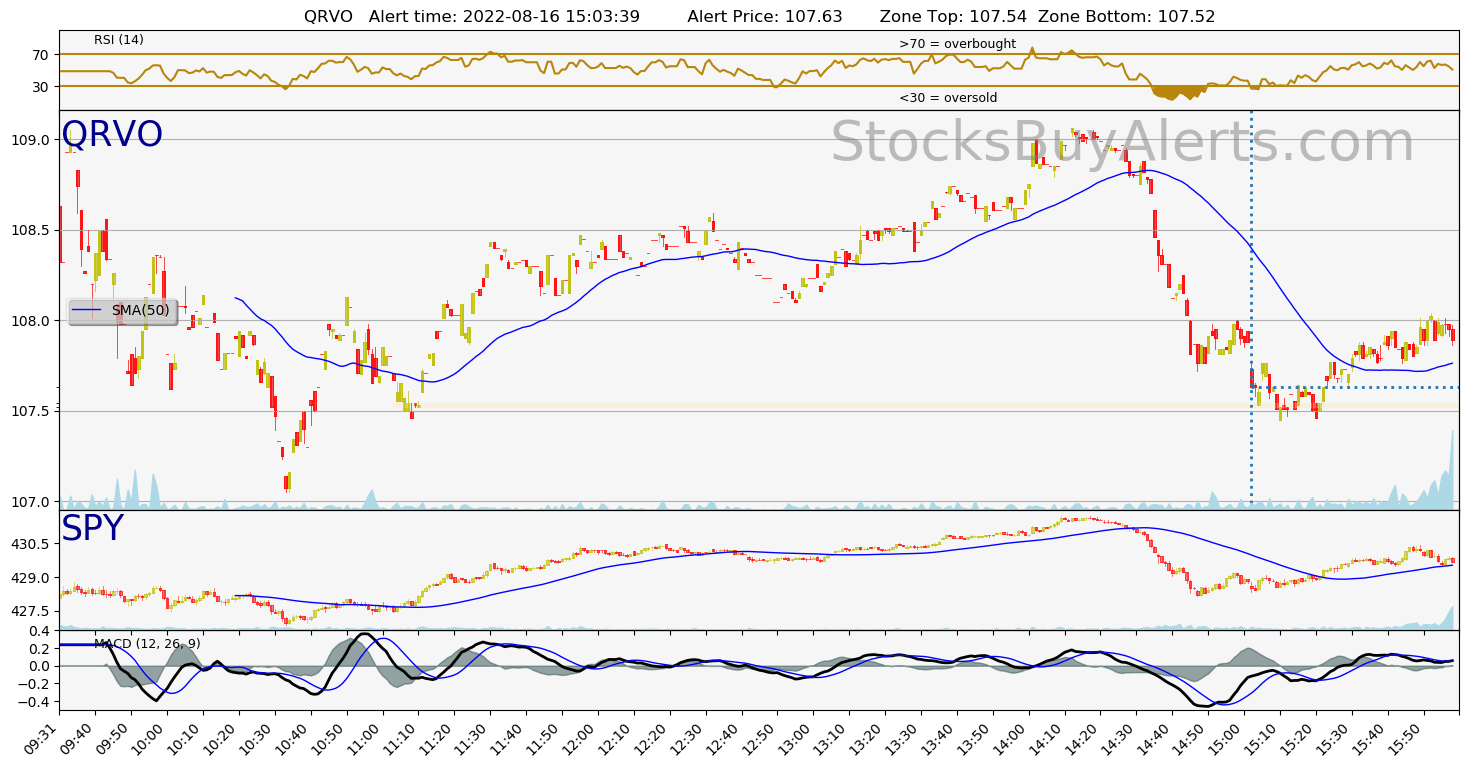Click the RSI 30 axis label
1474x768 pixels.
(x=43, y=86)
